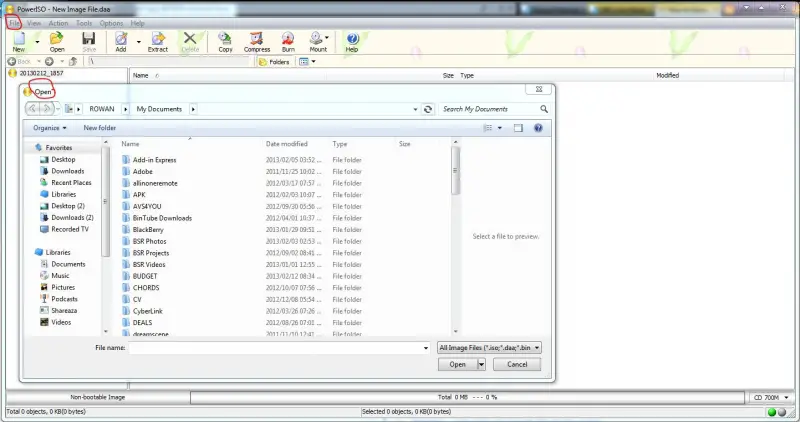Click the dialog Open button
This screenshot has height=422, width=800.
pos(457,364)
